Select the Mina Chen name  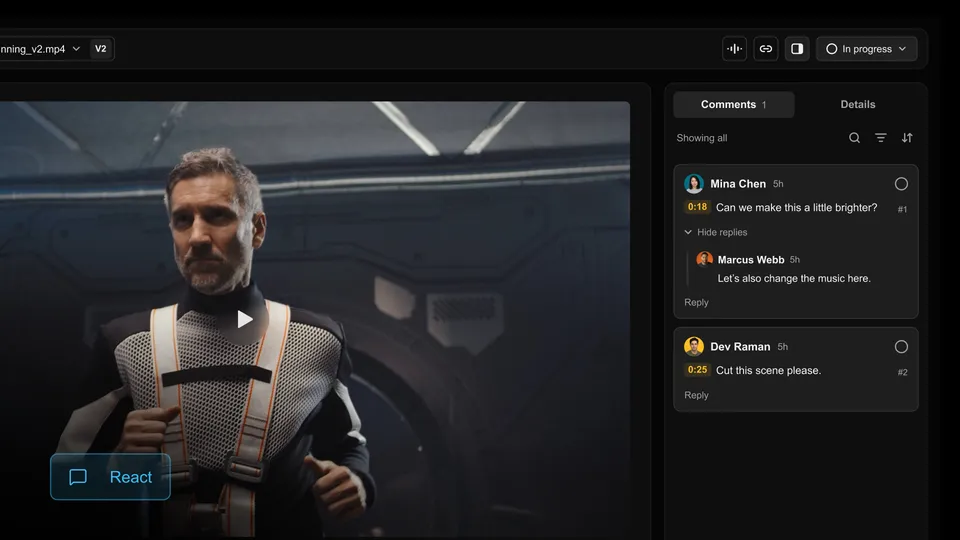[738, 184]
